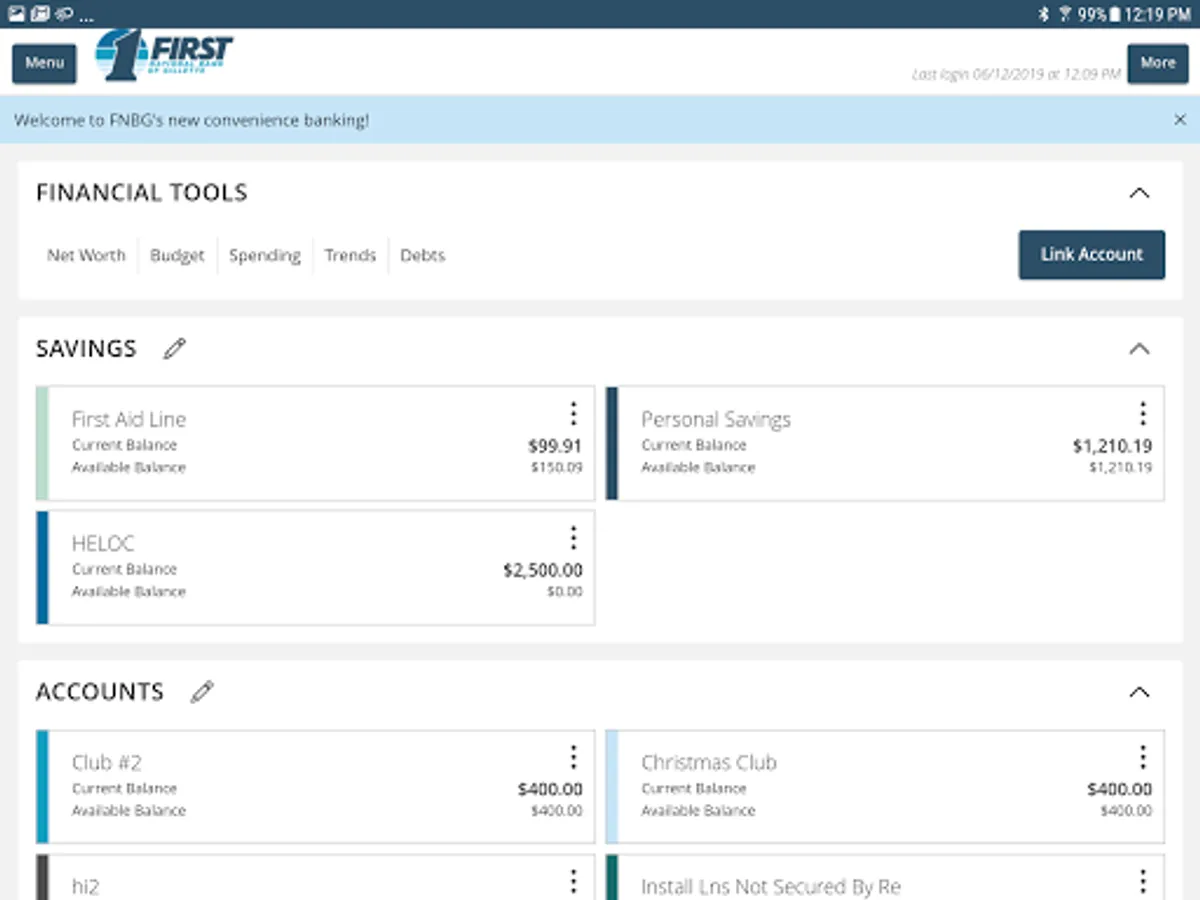Open the Christmas Club account
The width and height of the screenshot is (1200, 900).
(885, 786)
